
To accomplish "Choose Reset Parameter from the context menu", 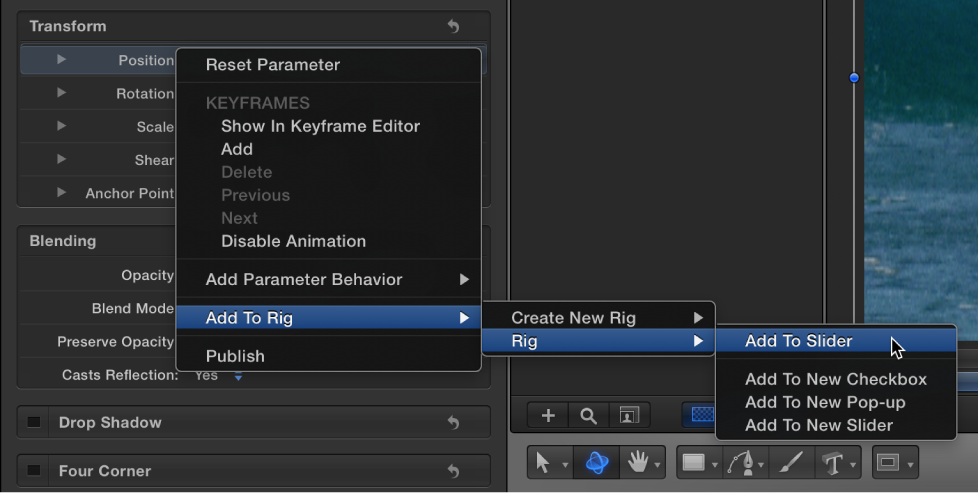I will pos(329,65).
